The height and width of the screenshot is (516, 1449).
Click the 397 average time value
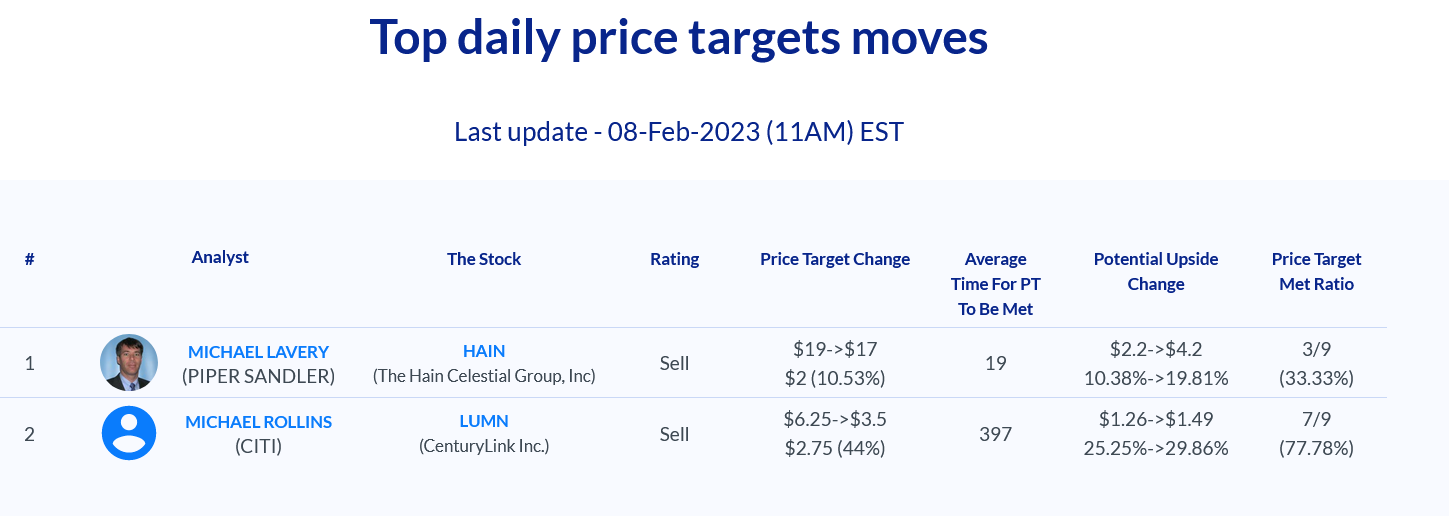point(995,434)
